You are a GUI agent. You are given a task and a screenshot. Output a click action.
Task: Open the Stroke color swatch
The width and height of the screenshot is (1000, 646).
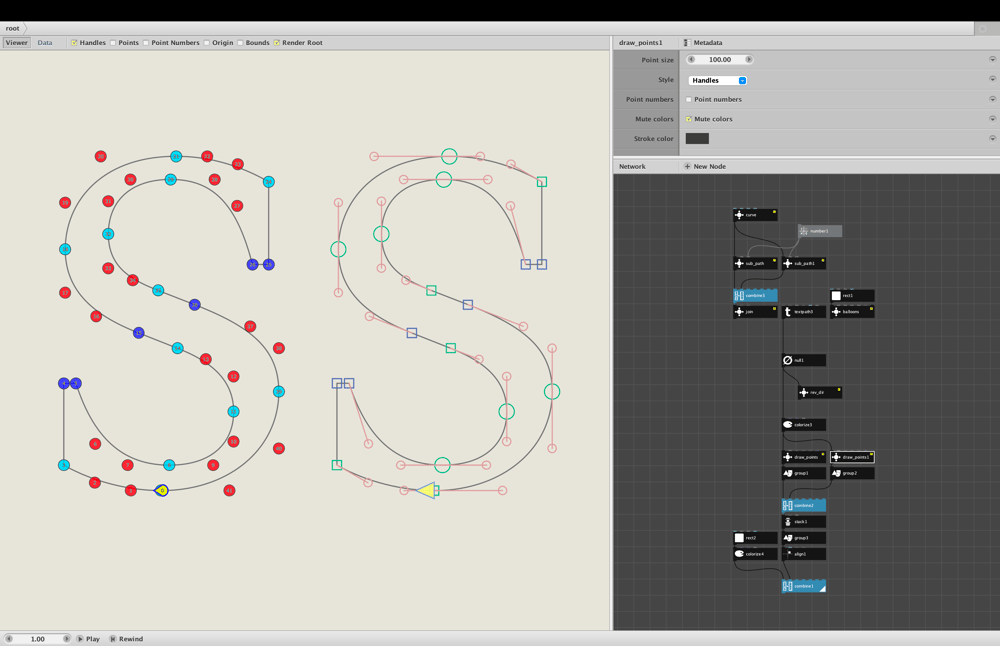coord(697,138)
